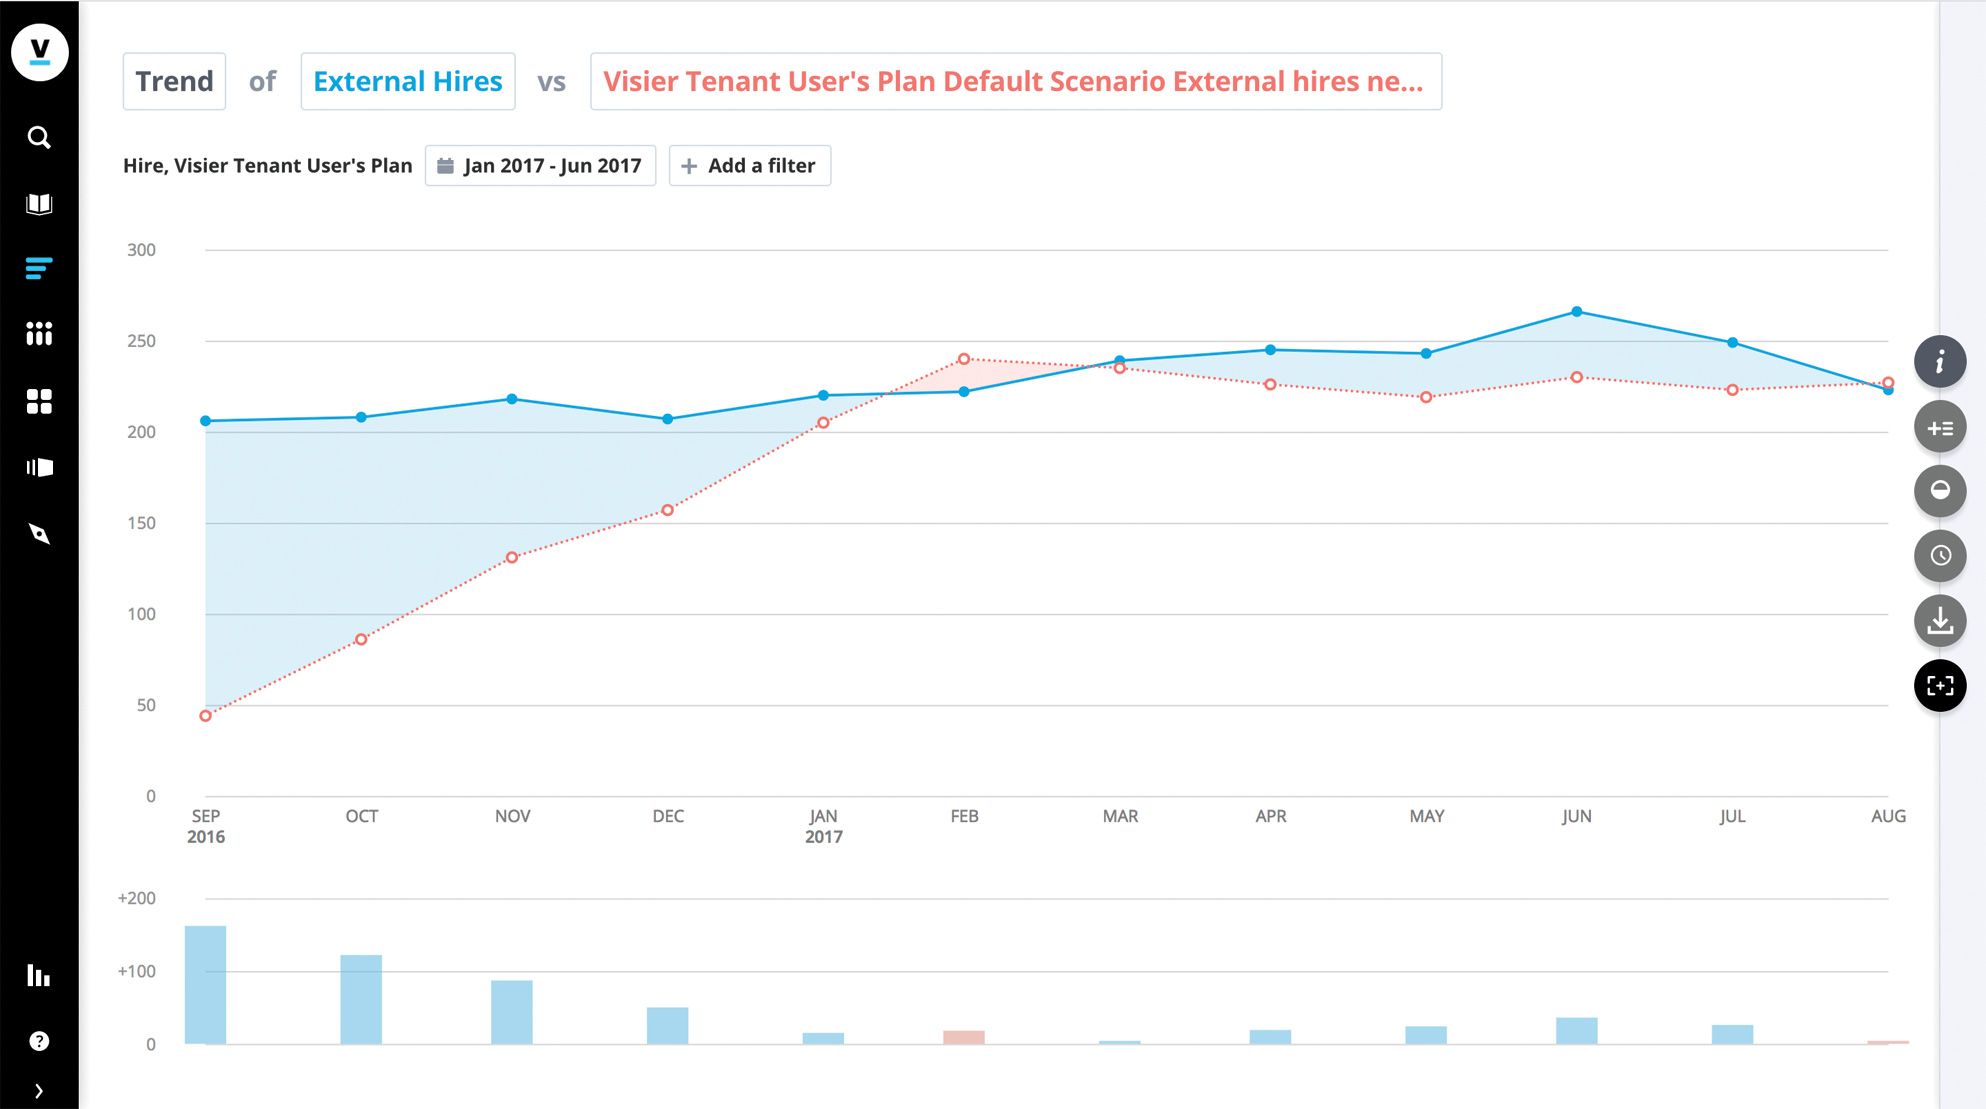Open the Plan Default Scenario comparison selector
This screenshot has width=1986, height=1109.
[1016, 81]
